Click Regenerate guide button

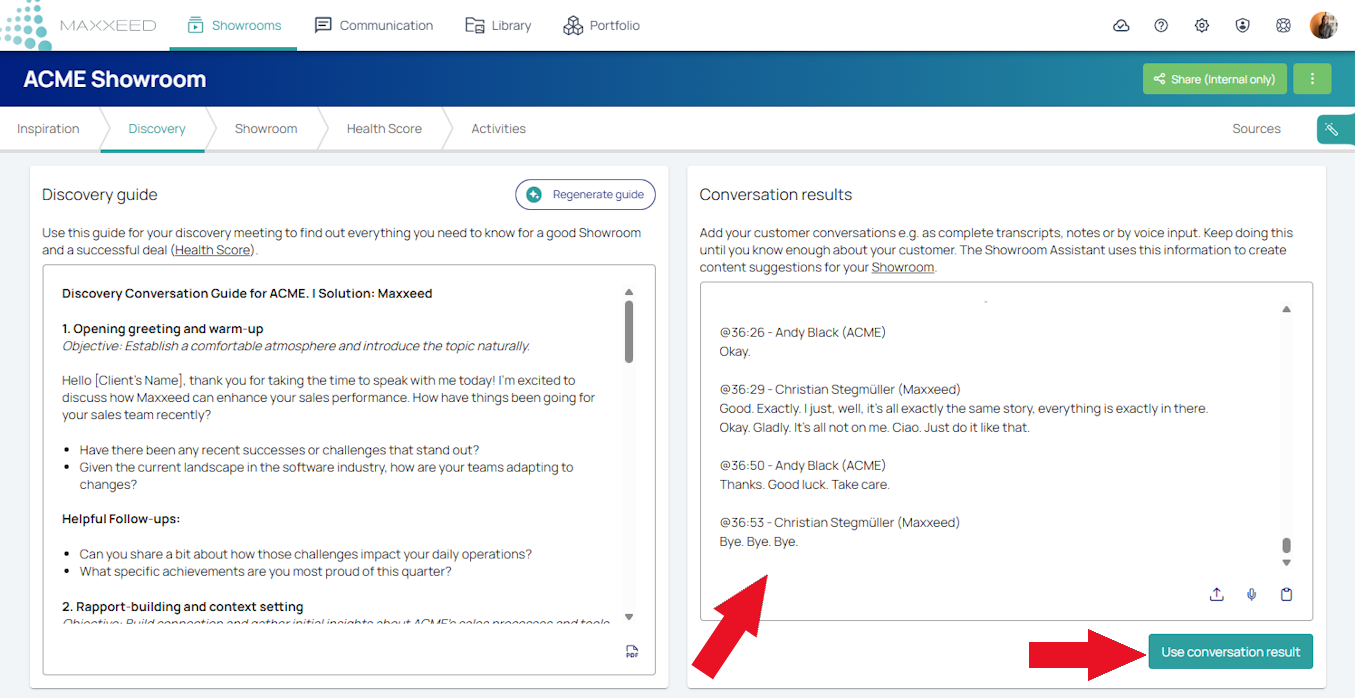[585, 195]
